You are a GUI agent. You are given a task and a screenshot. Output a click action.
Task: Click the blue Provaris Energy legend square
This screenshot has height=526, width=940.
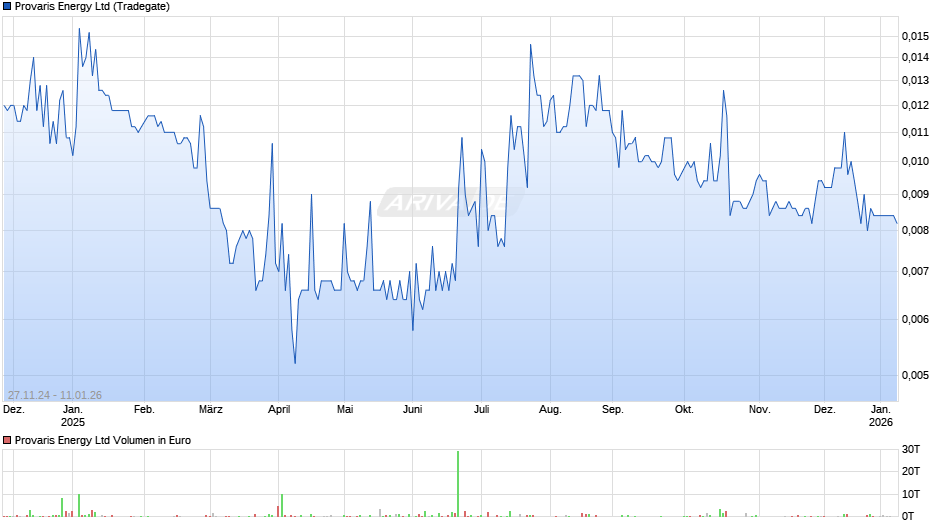[7, 7]
